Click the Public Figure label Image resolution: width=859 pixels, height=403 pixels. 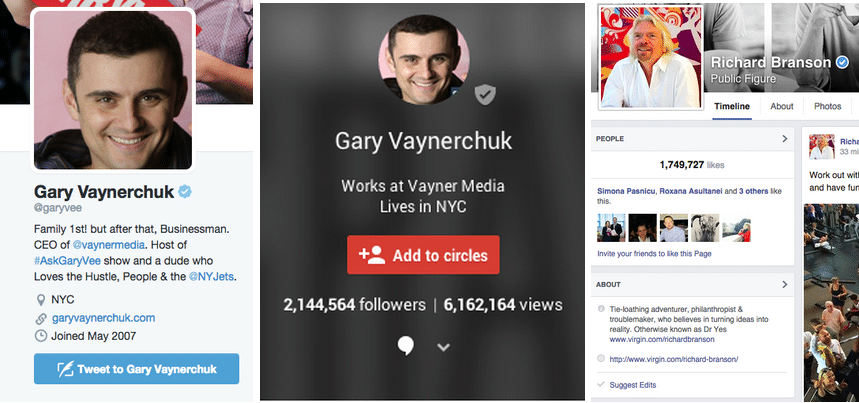(743, 79)
